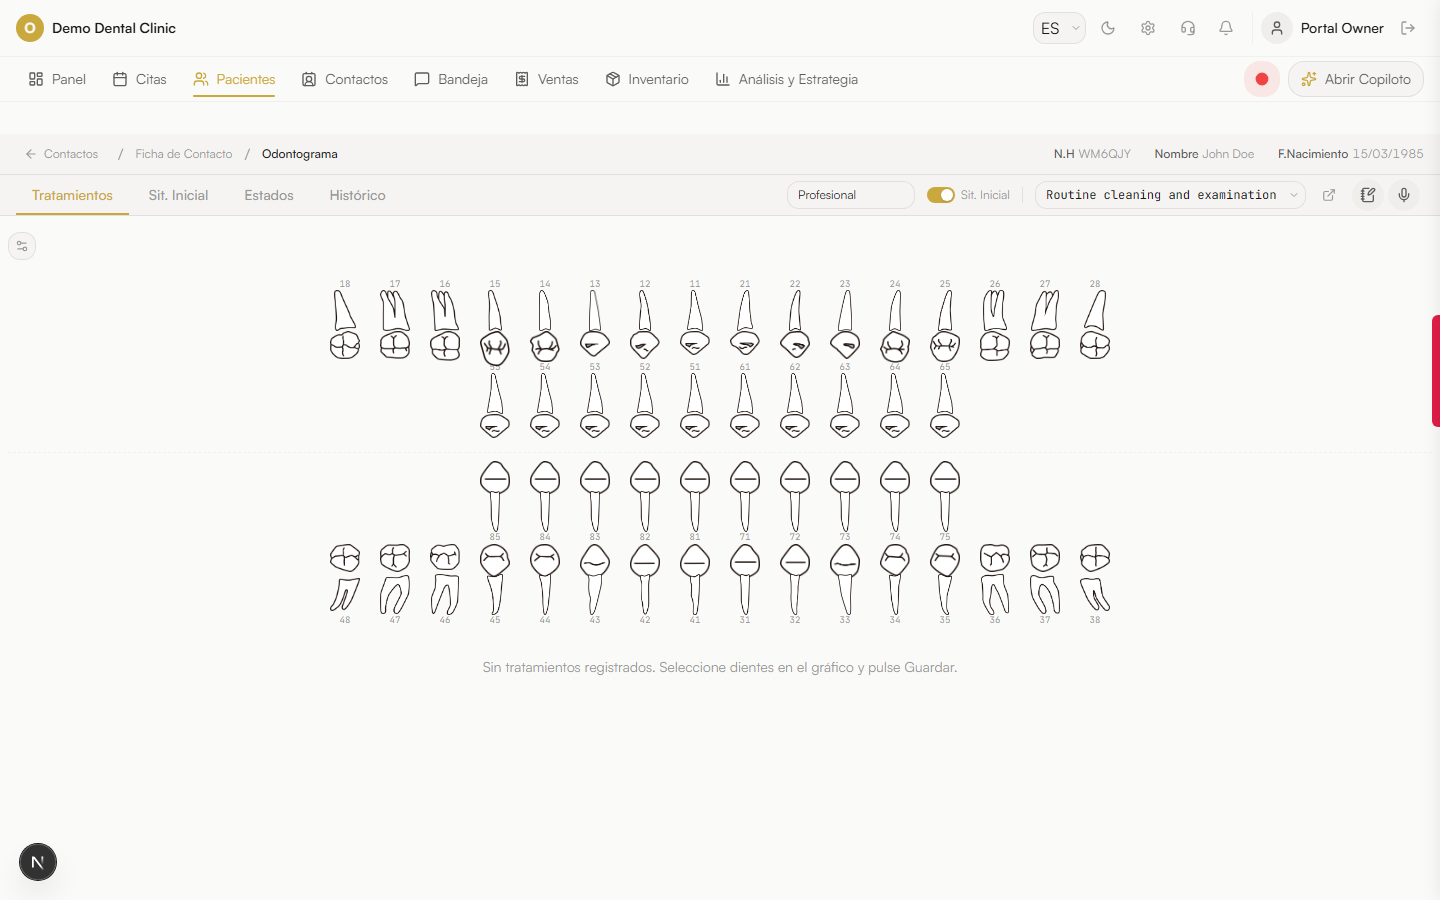Click the notes edit icon in toolbar
The image size is (1440, 900).
coord(1368,195)
